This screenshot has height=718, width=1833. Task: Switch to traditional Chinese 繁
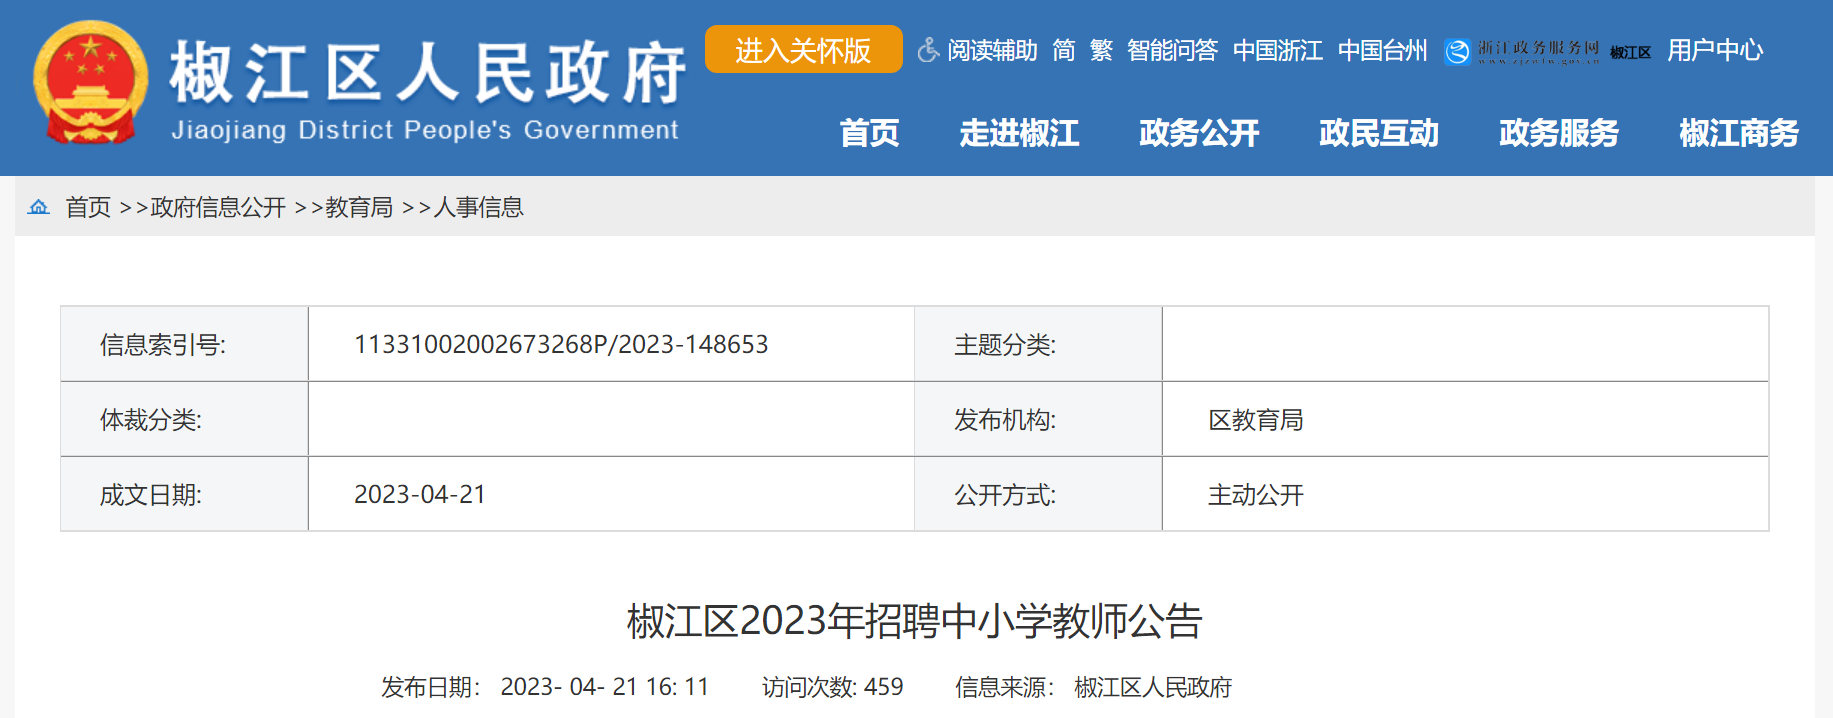click(x=1101, y=50)
